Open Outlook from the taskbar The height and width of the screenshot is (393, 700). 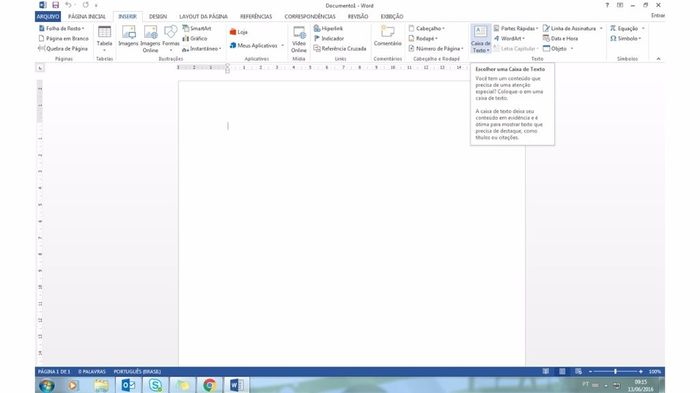tap(129, 385)
